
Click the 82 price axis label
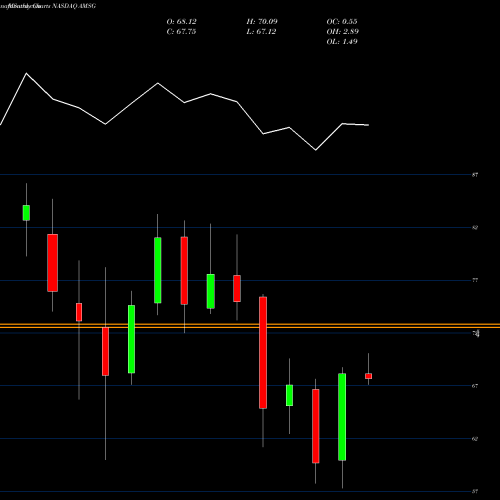tap(475, 228)
